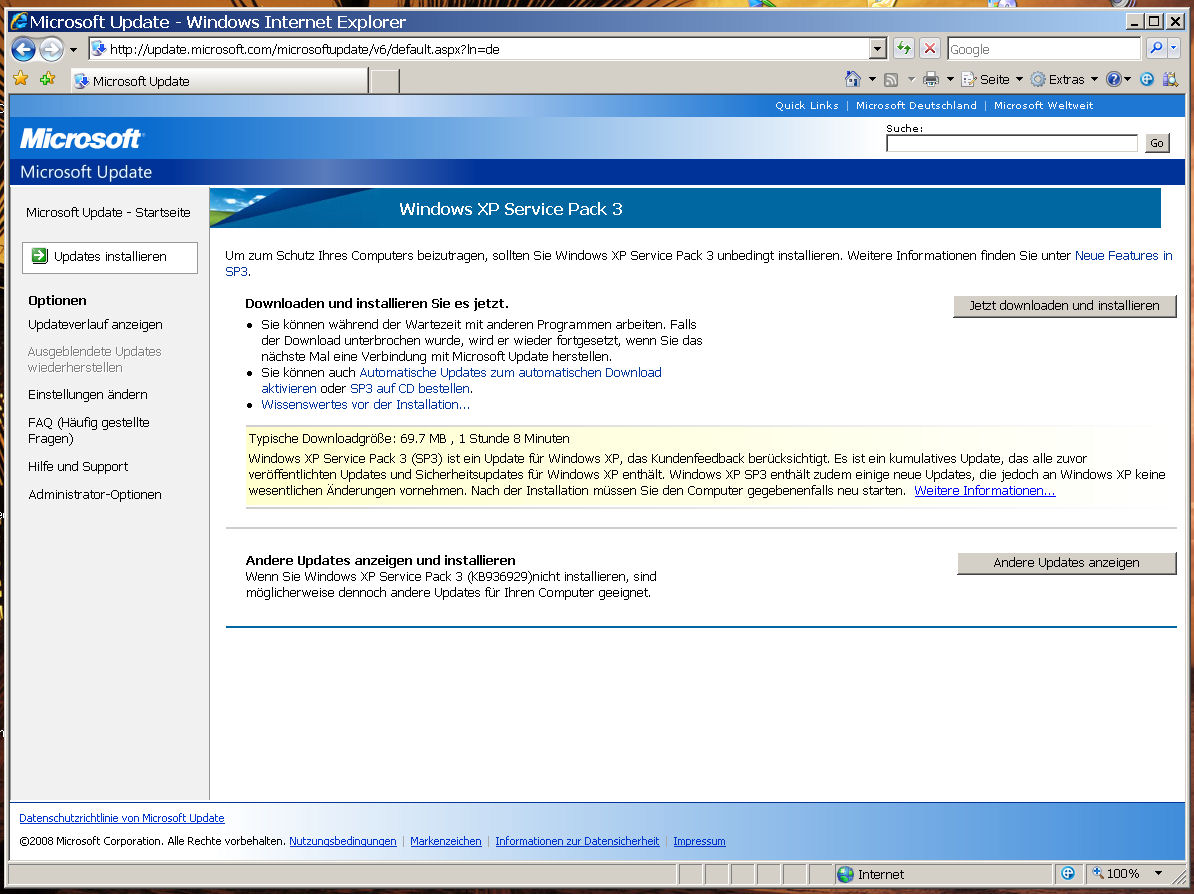Click the Home page icon
Viewport: 1194px width, 894px height.
(853, 78)
